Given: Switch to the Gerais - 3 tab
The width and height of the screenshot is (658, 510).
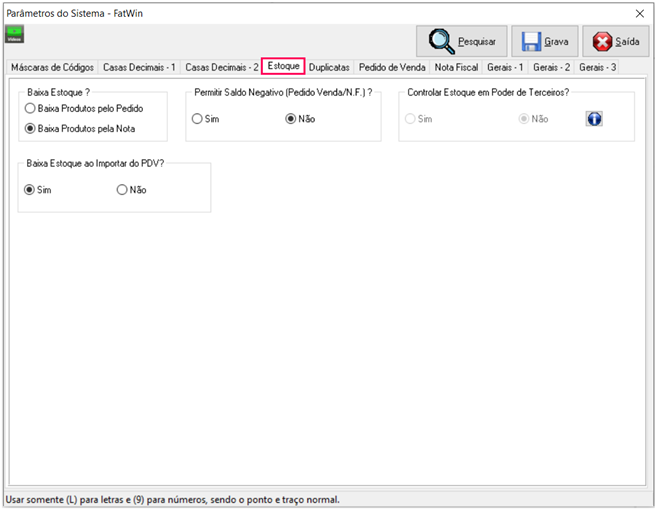Looking at the screenshot, I should pos(597,67).
